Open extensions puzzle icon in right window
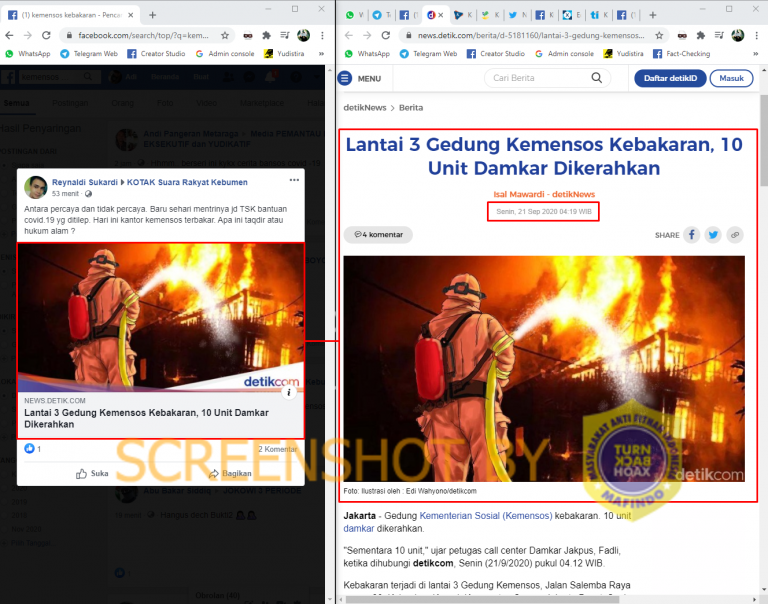Viewport: 768px width, 604px height. pyautogui.click(x=701, y=35)
